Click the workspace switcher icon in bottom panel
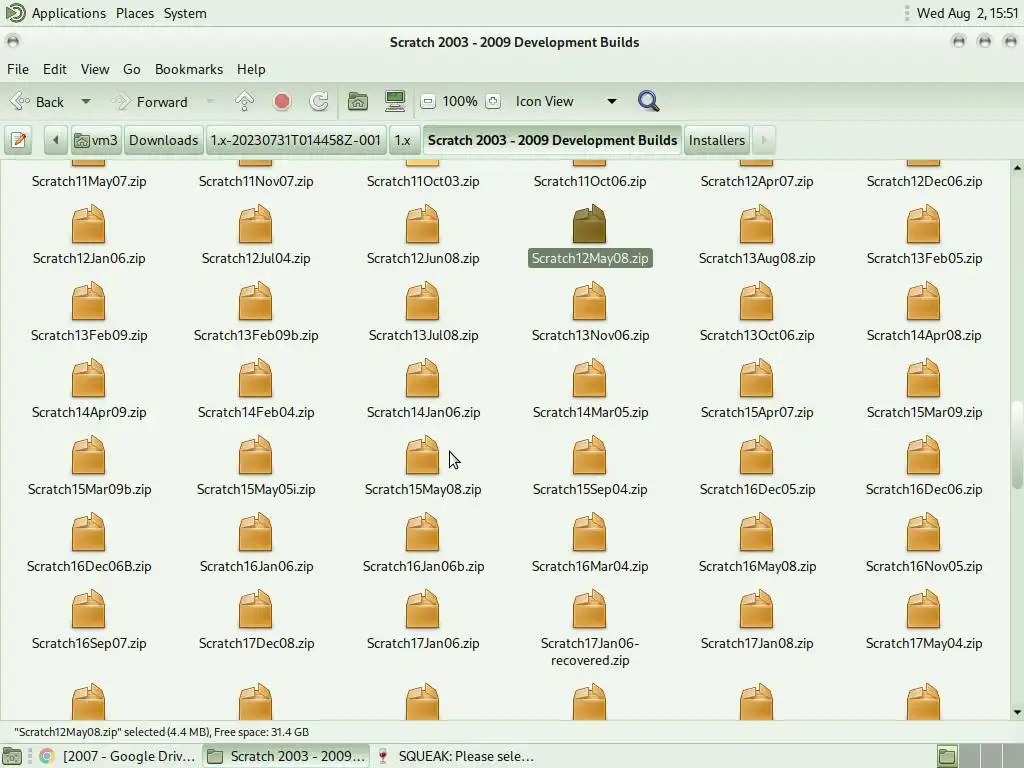1024x768 pixels. click(947, 756)
